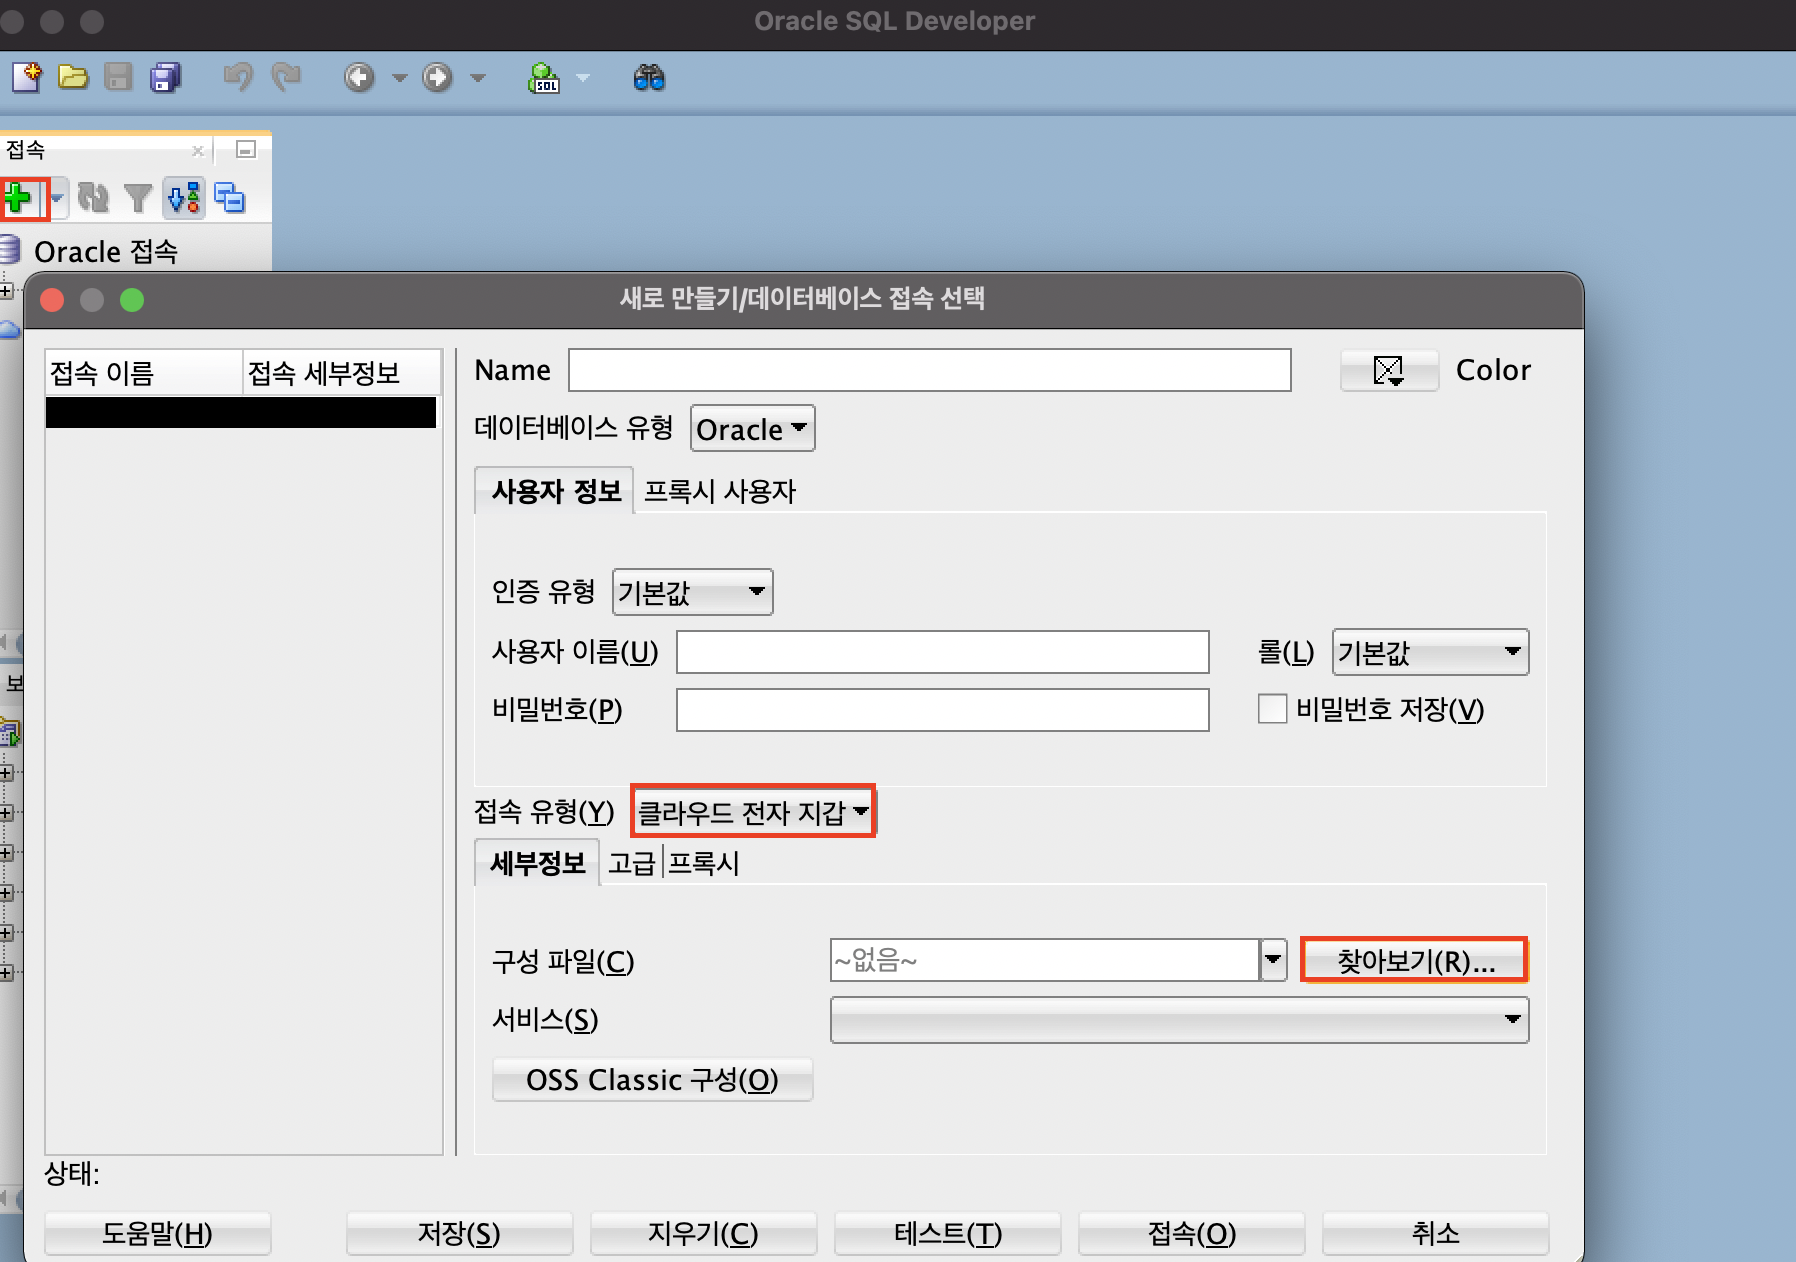Viewport: 1796px width, 1262px height.
Task: Select the Oracle 접속 tree node
Action: tap(105, 251)
